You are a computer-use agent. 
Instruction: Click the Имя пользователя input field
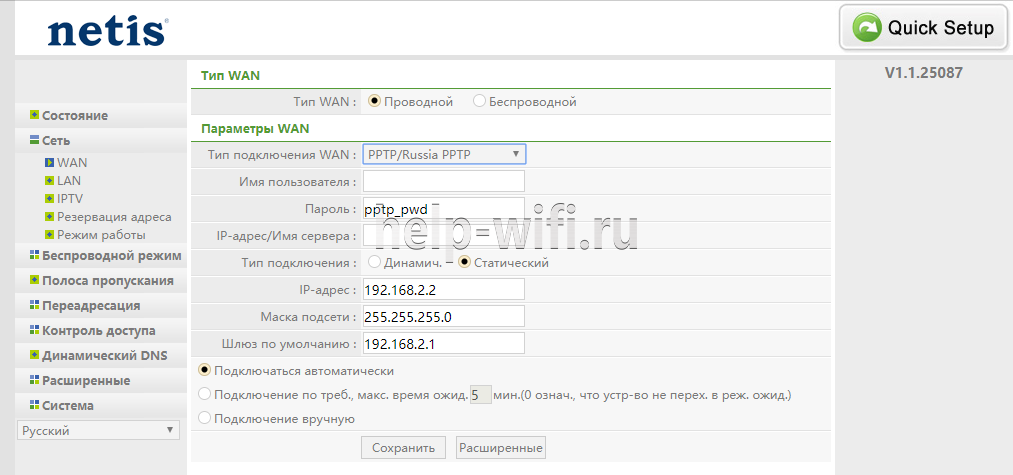click(x=444, y=181)
